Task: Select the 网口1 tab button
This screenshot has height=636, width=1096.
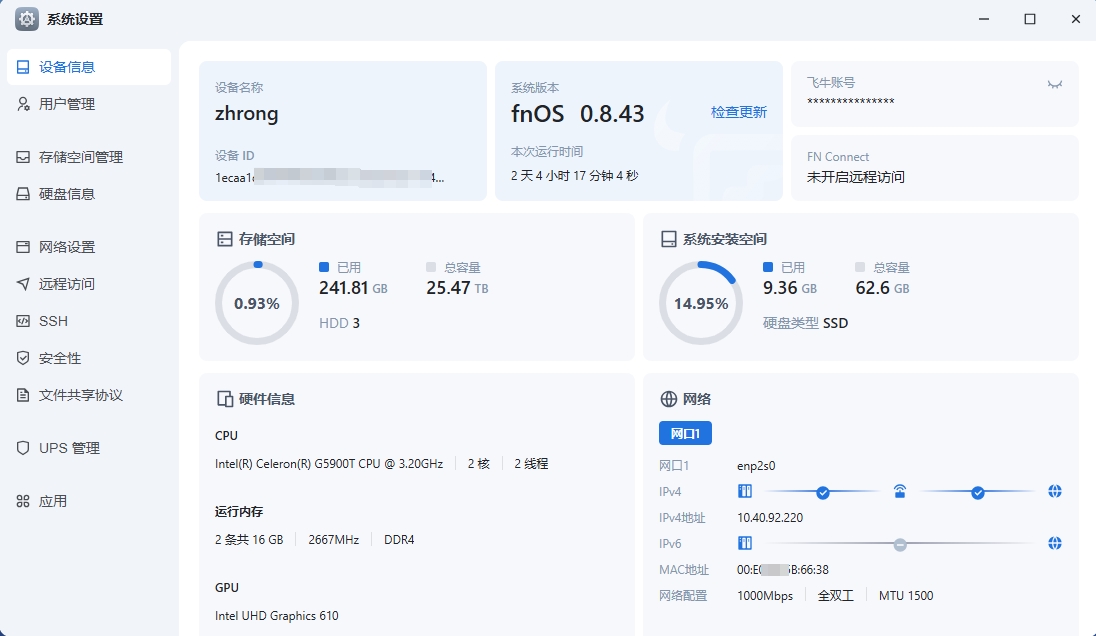Action: pyautogui.click(x=685, y=433)
